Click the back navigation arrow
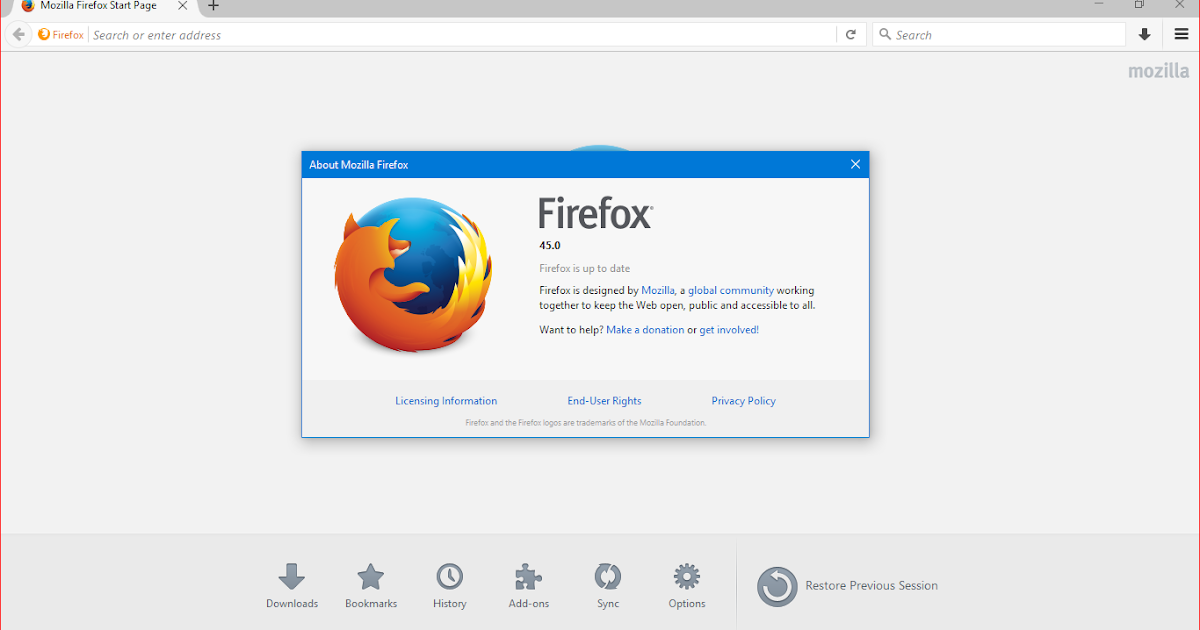The image size is (1200, 630). (x=17, y=33)
